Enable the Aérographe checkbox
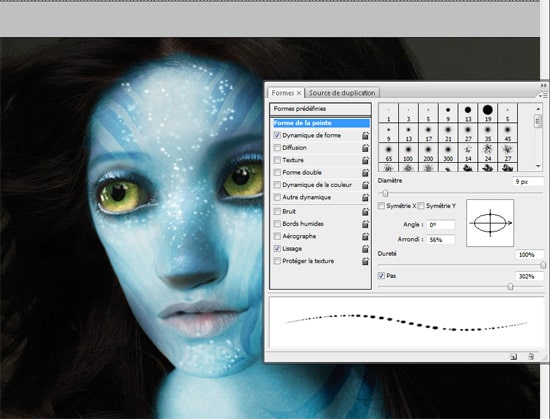The image size is (550, 419). pos(277,236)
